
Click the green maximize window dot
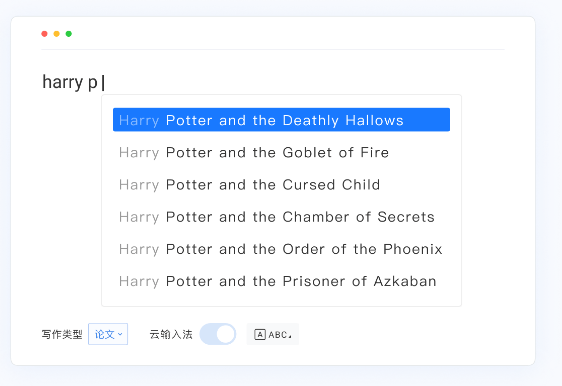69,34
